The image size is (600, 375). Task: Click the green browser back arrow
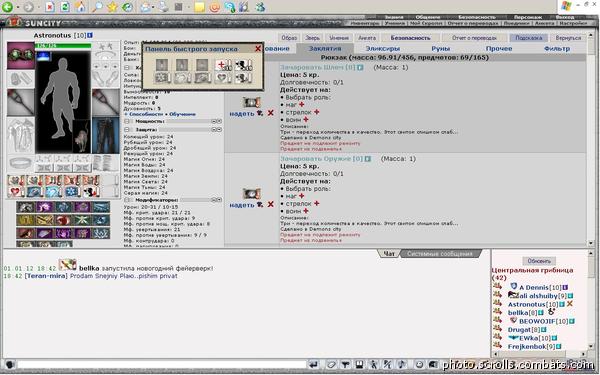pyautogui.click(x=8, y=7)
